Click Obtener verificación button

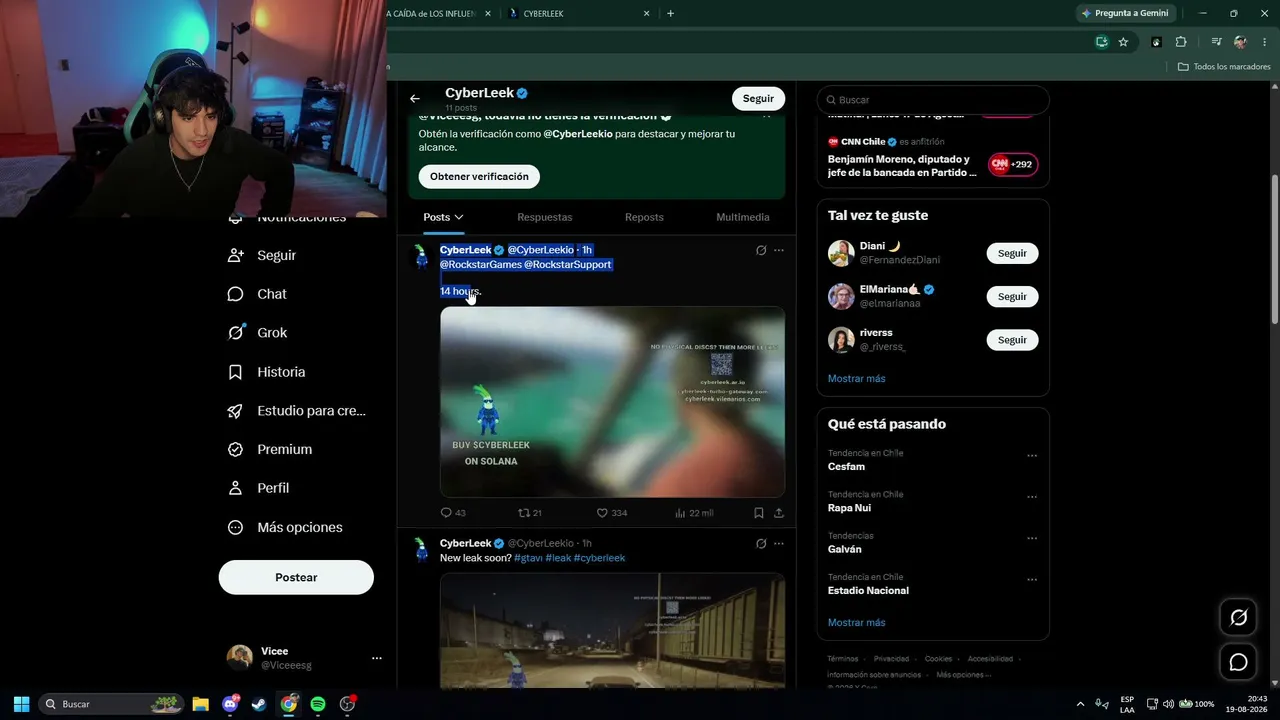click(x=479, y=177)
